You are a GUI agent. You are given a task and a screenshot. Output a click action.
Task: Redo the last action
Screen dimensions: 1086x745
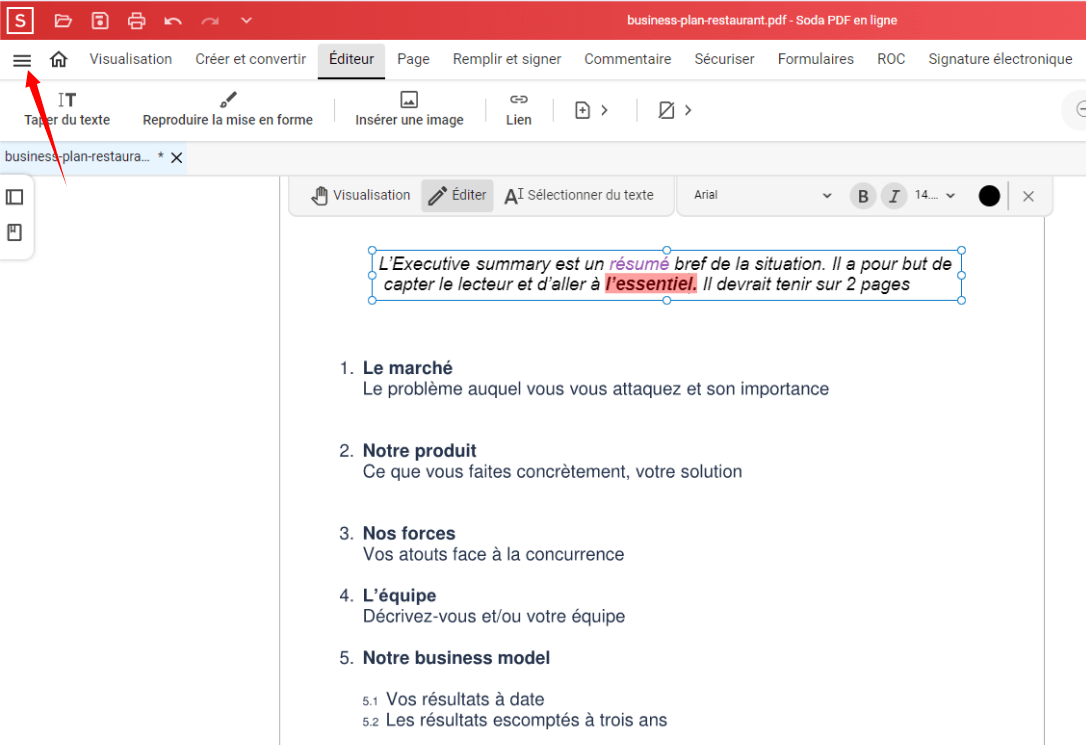point(210,21)
